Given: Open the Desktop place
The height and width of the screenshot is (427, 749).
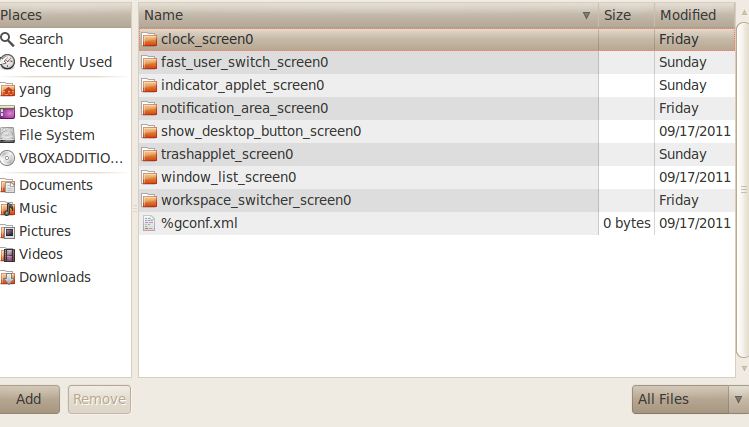Looking at the screenshot, I should tap(65, 112).
